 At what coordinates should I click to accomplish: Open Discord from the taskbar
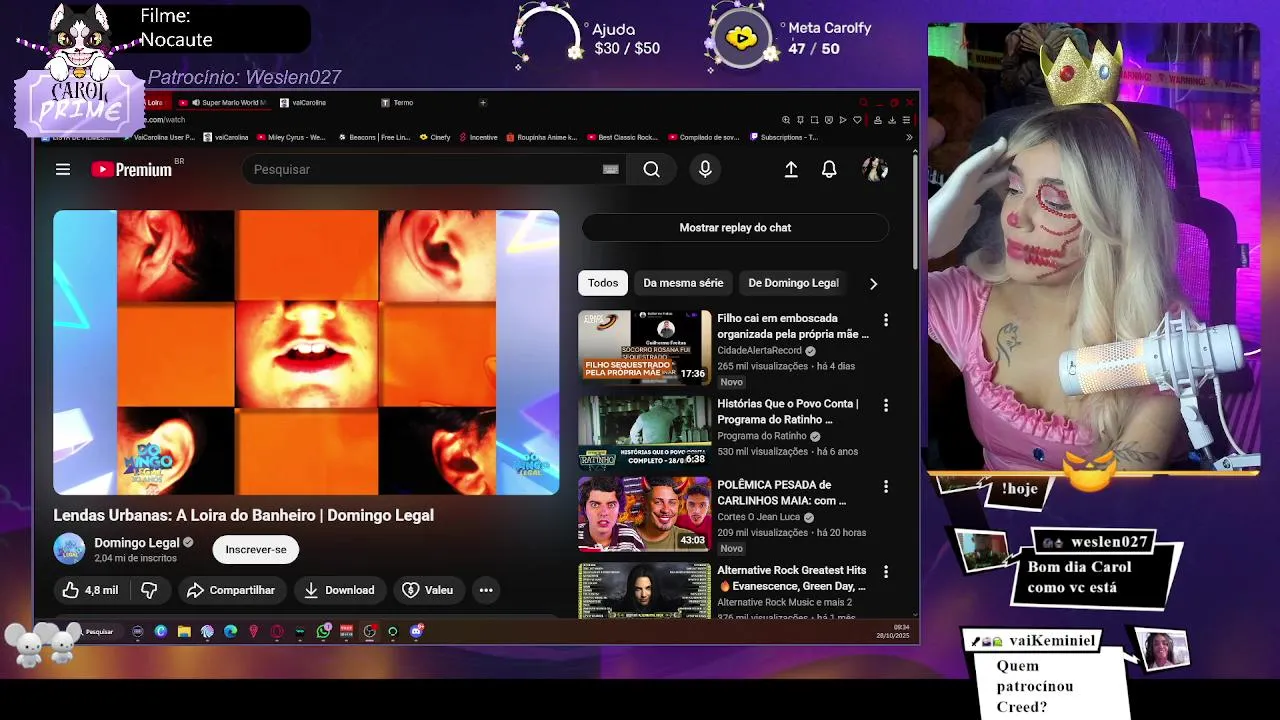pos(416,631)
